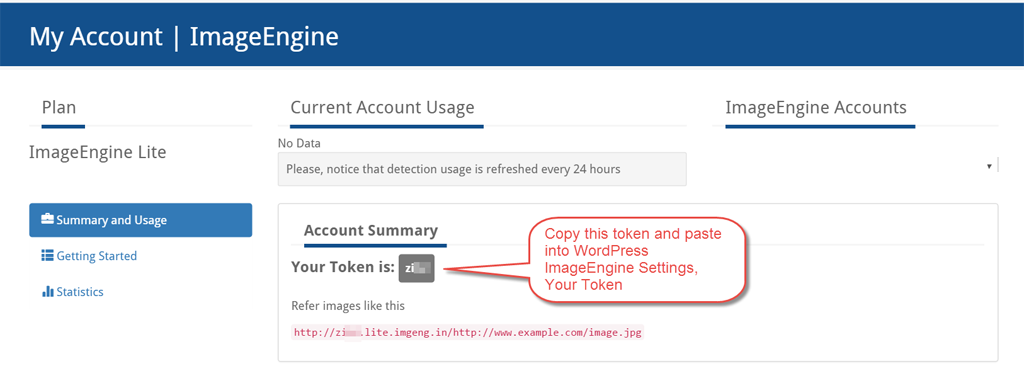Click the Plan heading

[x=59, y=107]
